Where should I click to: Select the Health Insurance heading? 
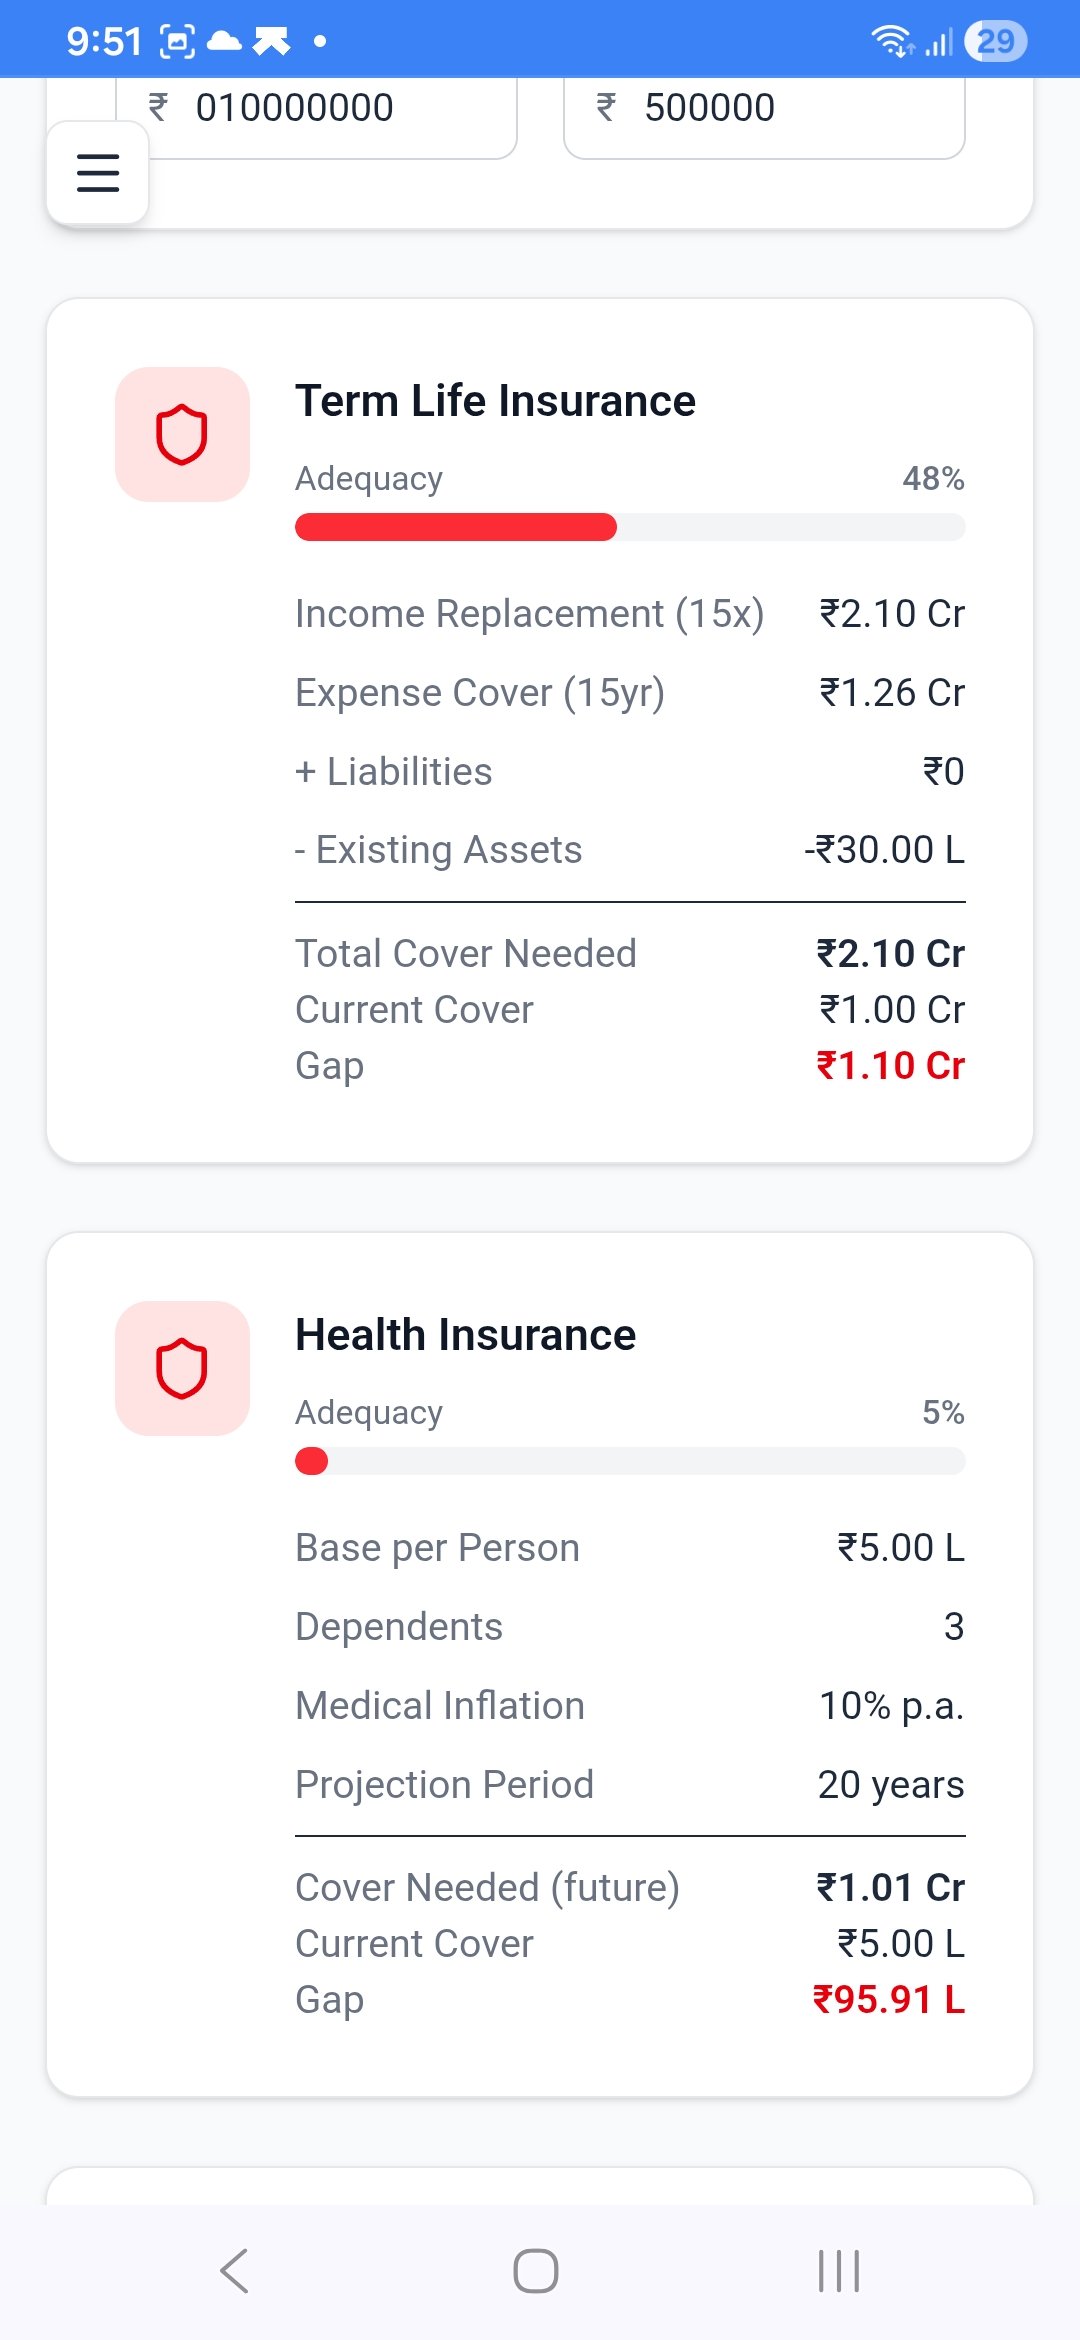465,1335
